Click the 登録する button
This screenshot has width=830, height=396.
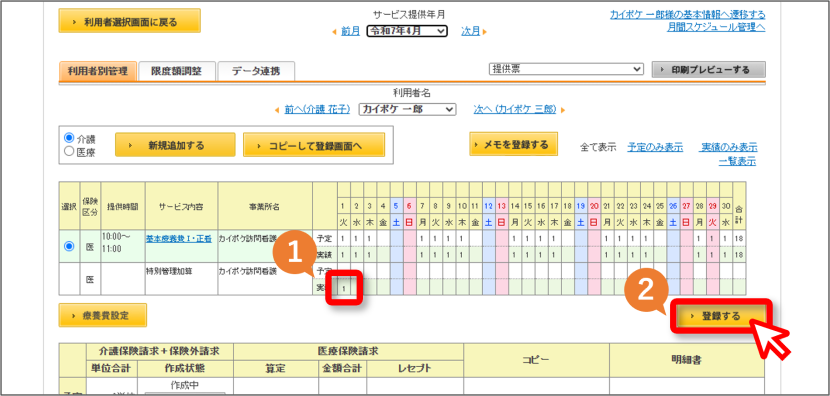click(x=720, y=316)
